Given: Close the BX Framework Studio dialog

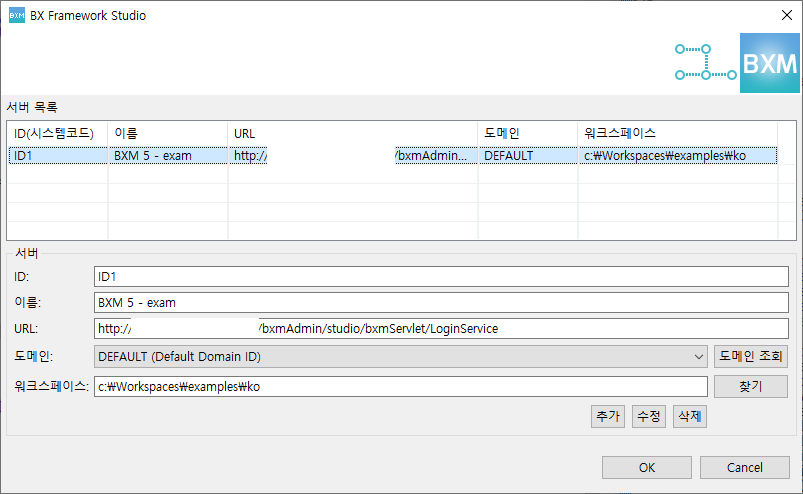Looking at the screenshot, I should 787,15.
